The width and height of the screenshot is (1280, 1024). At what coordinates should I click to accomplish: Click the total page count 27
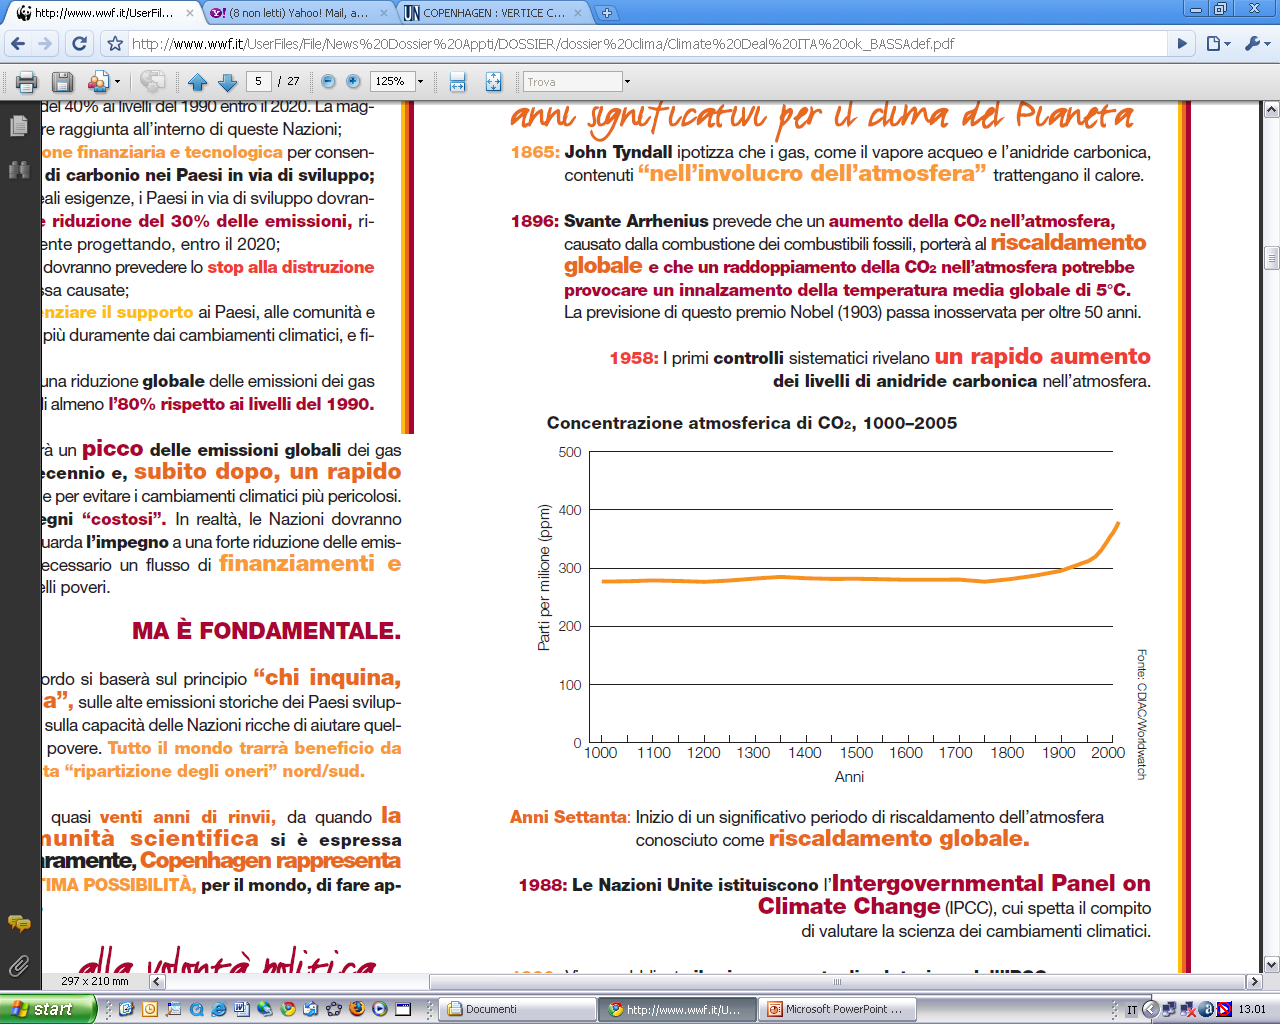(x=293, y=81)
